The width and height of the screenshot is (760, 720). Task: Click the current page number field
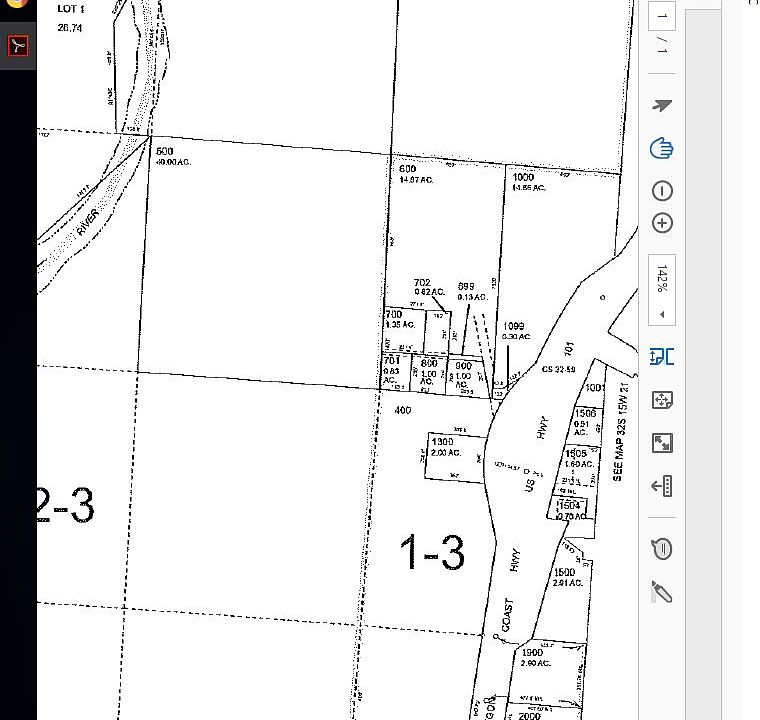pos(662,16)
